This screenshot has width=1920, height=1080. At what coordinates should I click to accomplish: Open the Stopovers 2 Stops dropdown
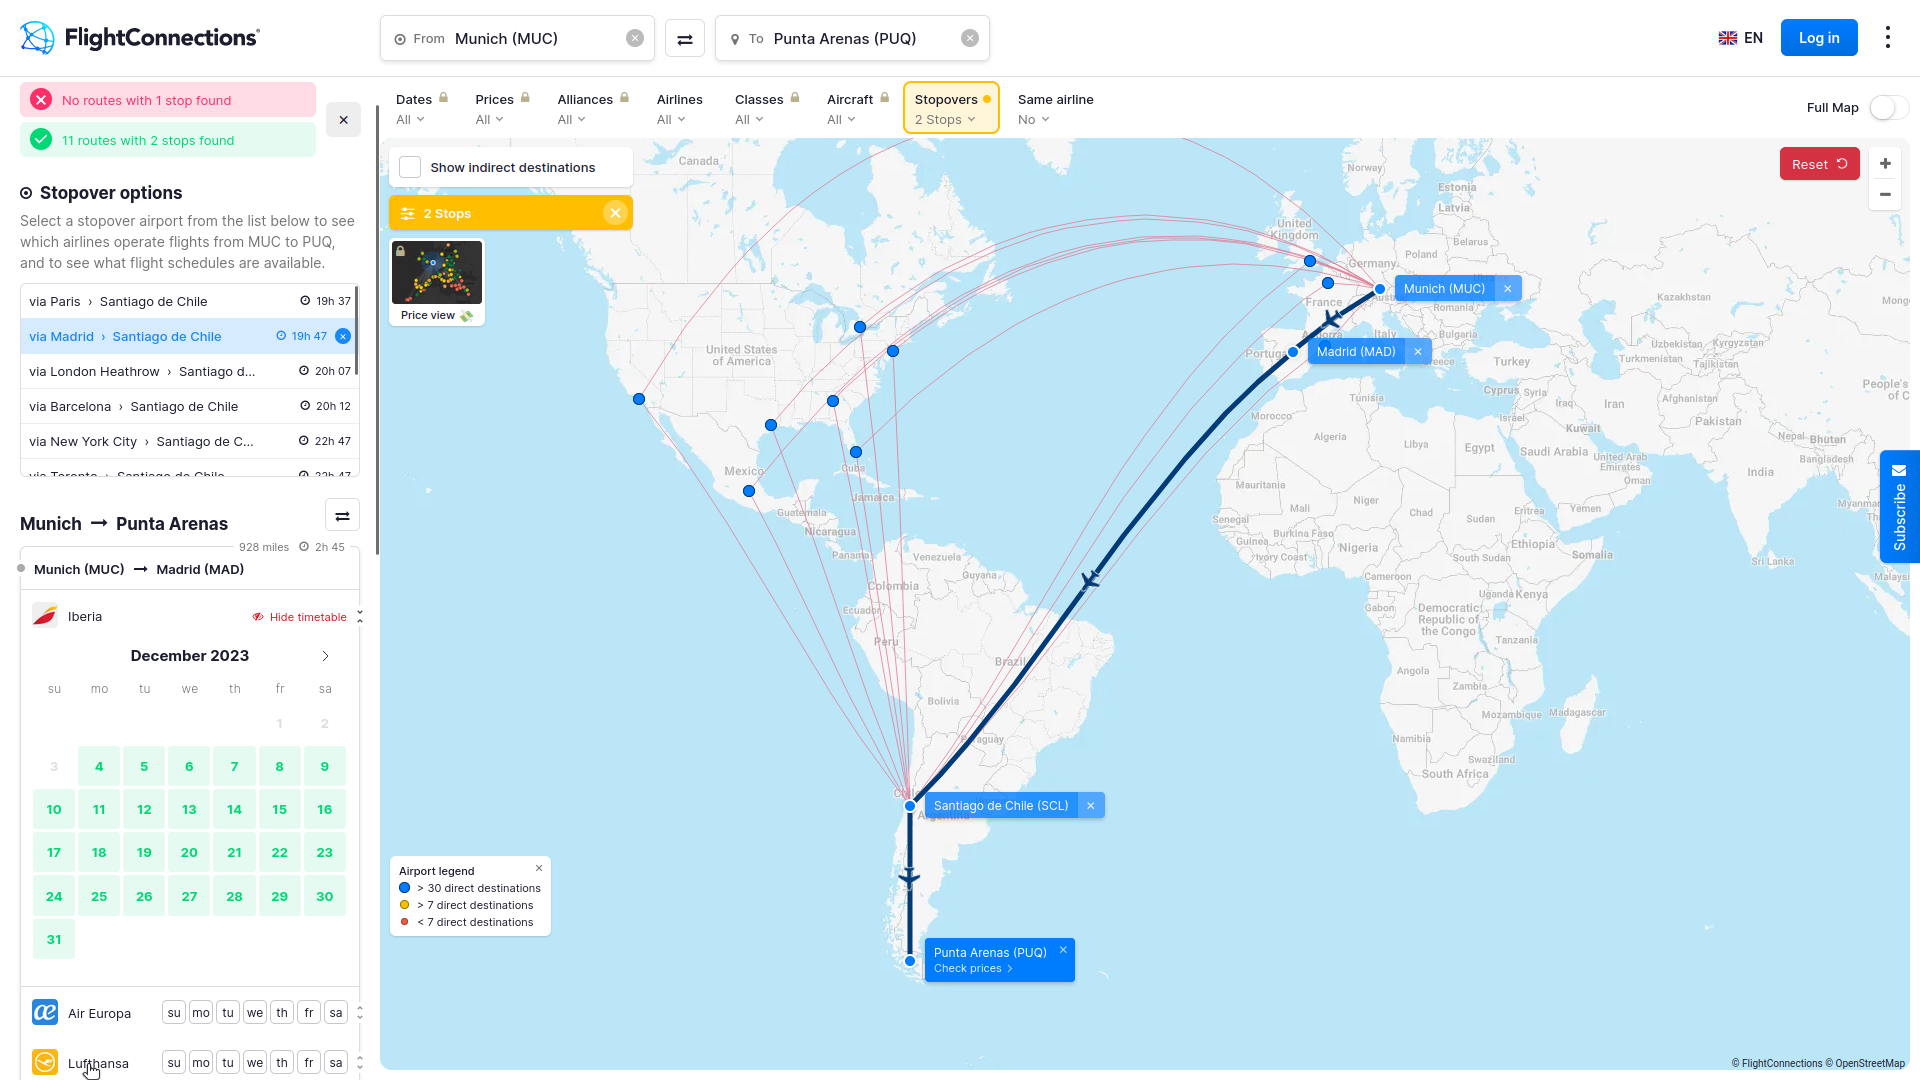pyautogui.click(x=952, y=108)
